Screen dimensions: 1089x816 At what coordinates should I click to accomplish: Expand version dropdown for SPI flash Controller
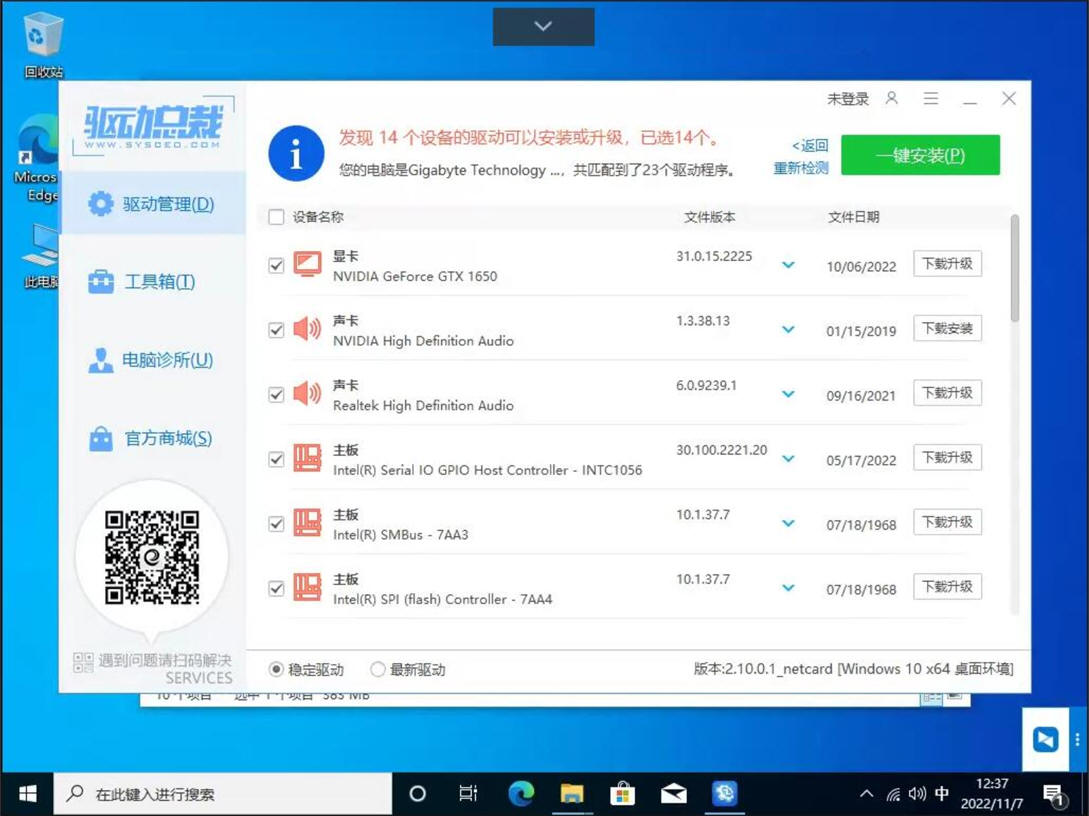[x=788, y=588]
